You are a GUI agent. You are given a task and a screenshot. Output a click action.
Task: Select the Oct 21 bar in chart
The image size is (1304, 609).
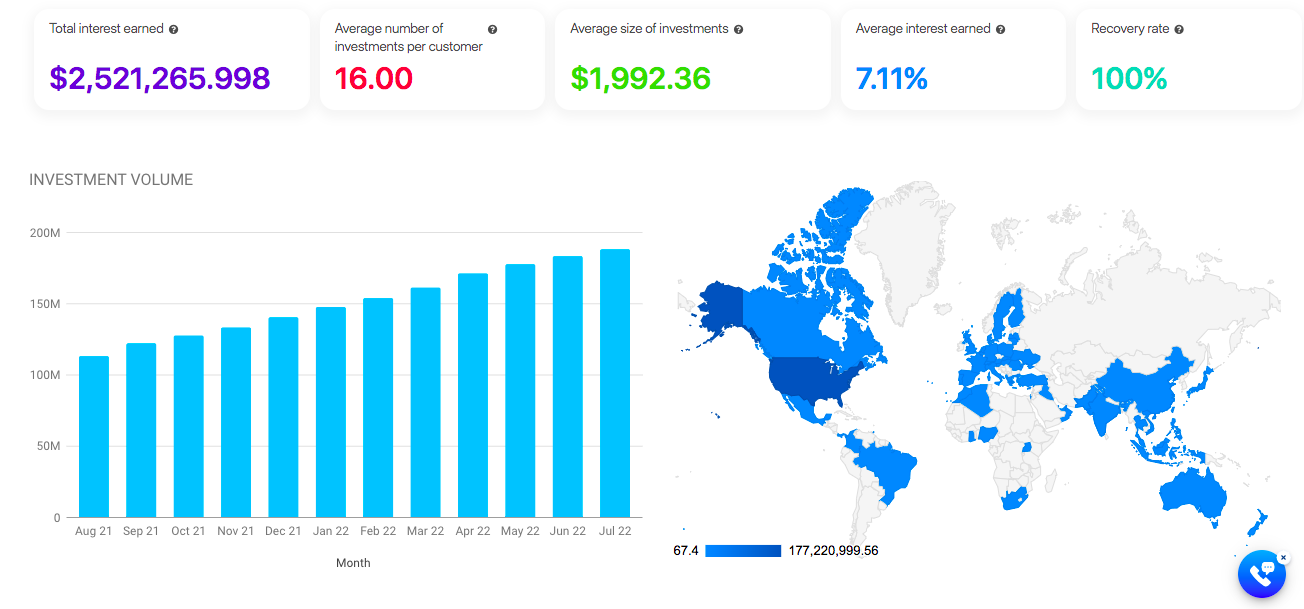point(188,427)
